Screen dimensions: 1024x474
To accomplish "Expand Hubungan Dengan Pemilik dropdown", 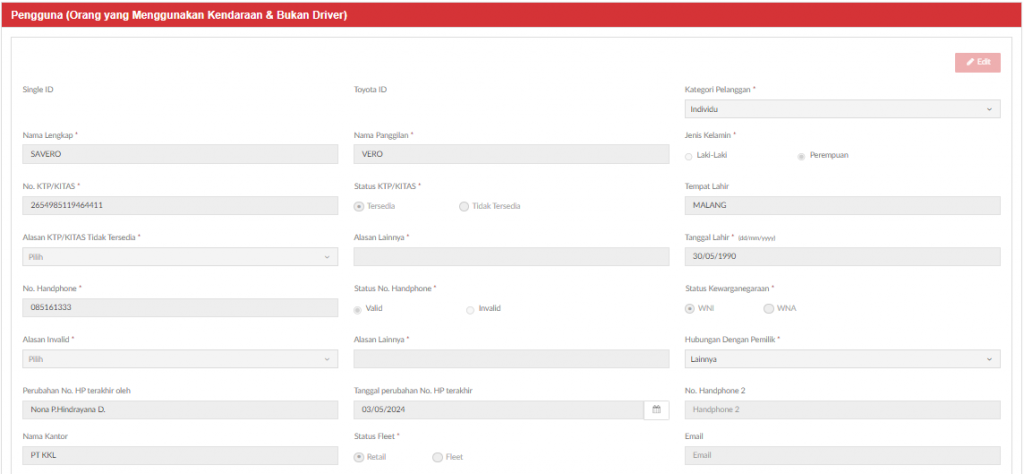I will click(842, 359).
